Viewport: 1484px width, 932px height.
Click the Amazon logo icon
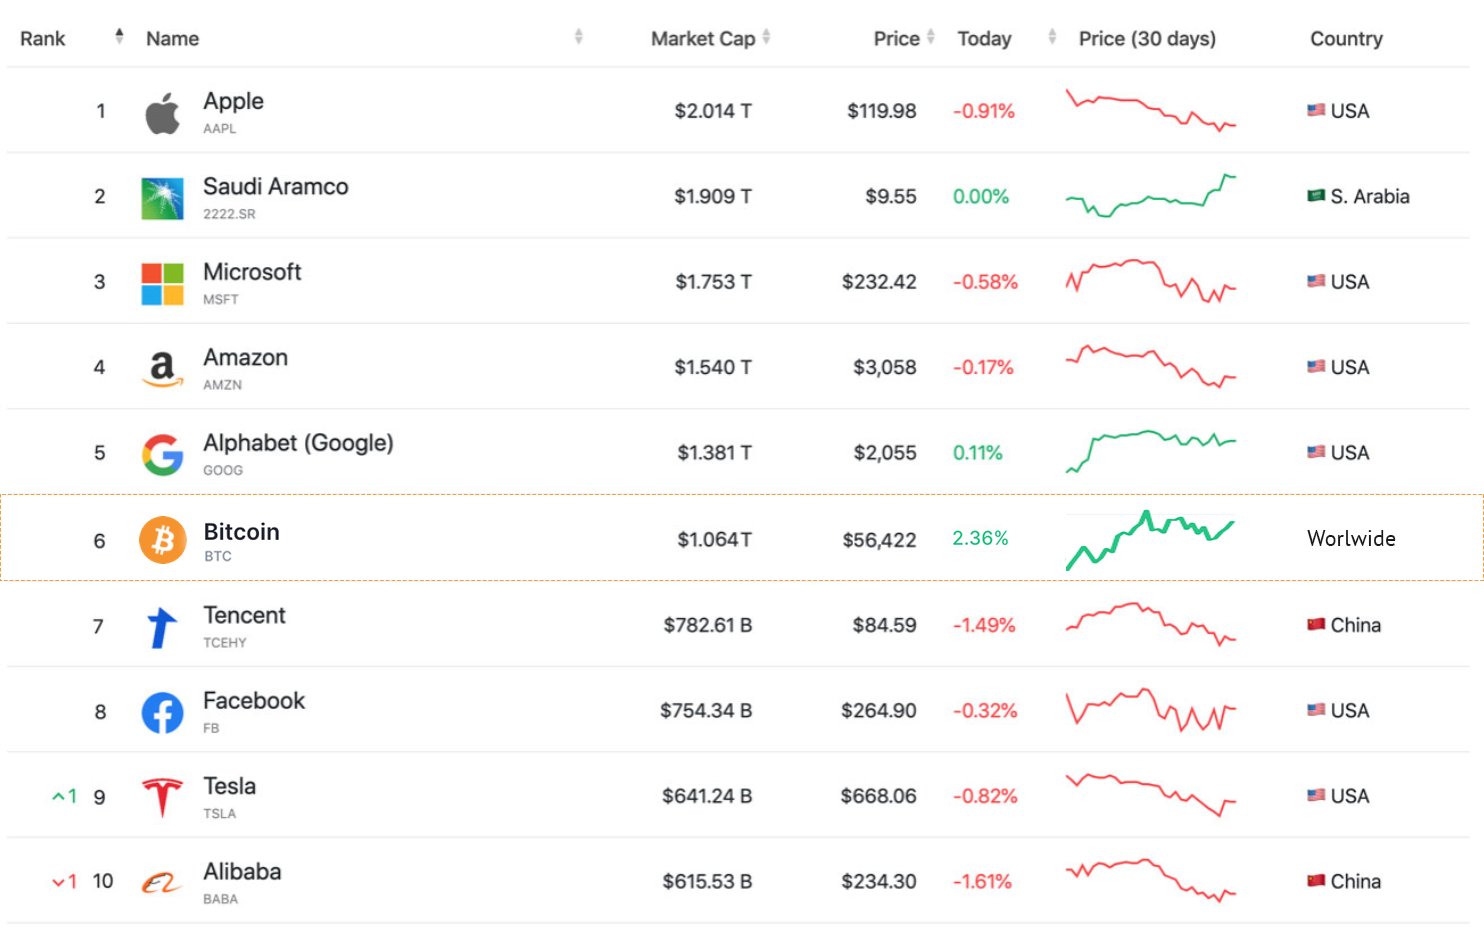[x=162, y=369]
